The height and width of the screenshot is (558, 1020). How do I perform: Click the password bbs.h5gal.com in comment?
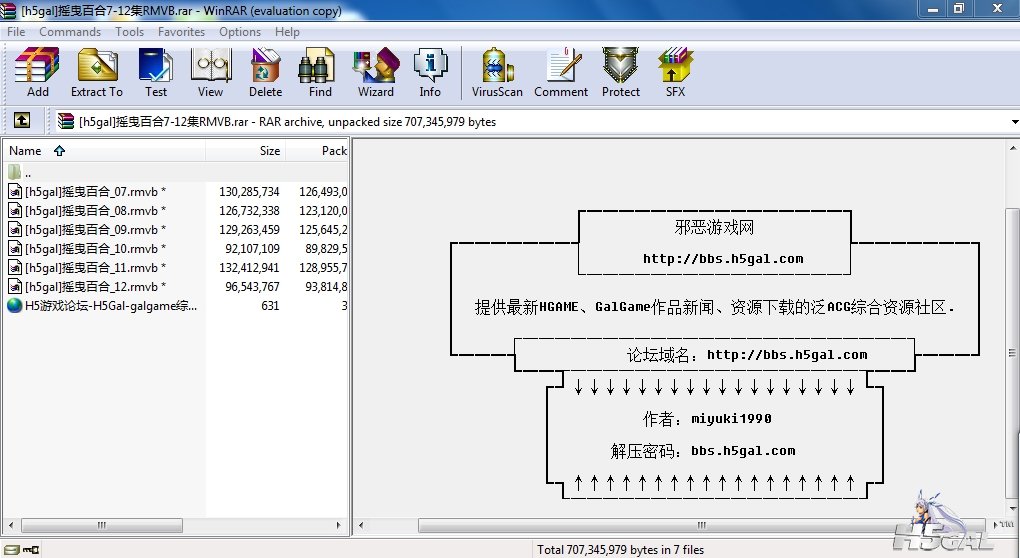click(x=743, y=451)
